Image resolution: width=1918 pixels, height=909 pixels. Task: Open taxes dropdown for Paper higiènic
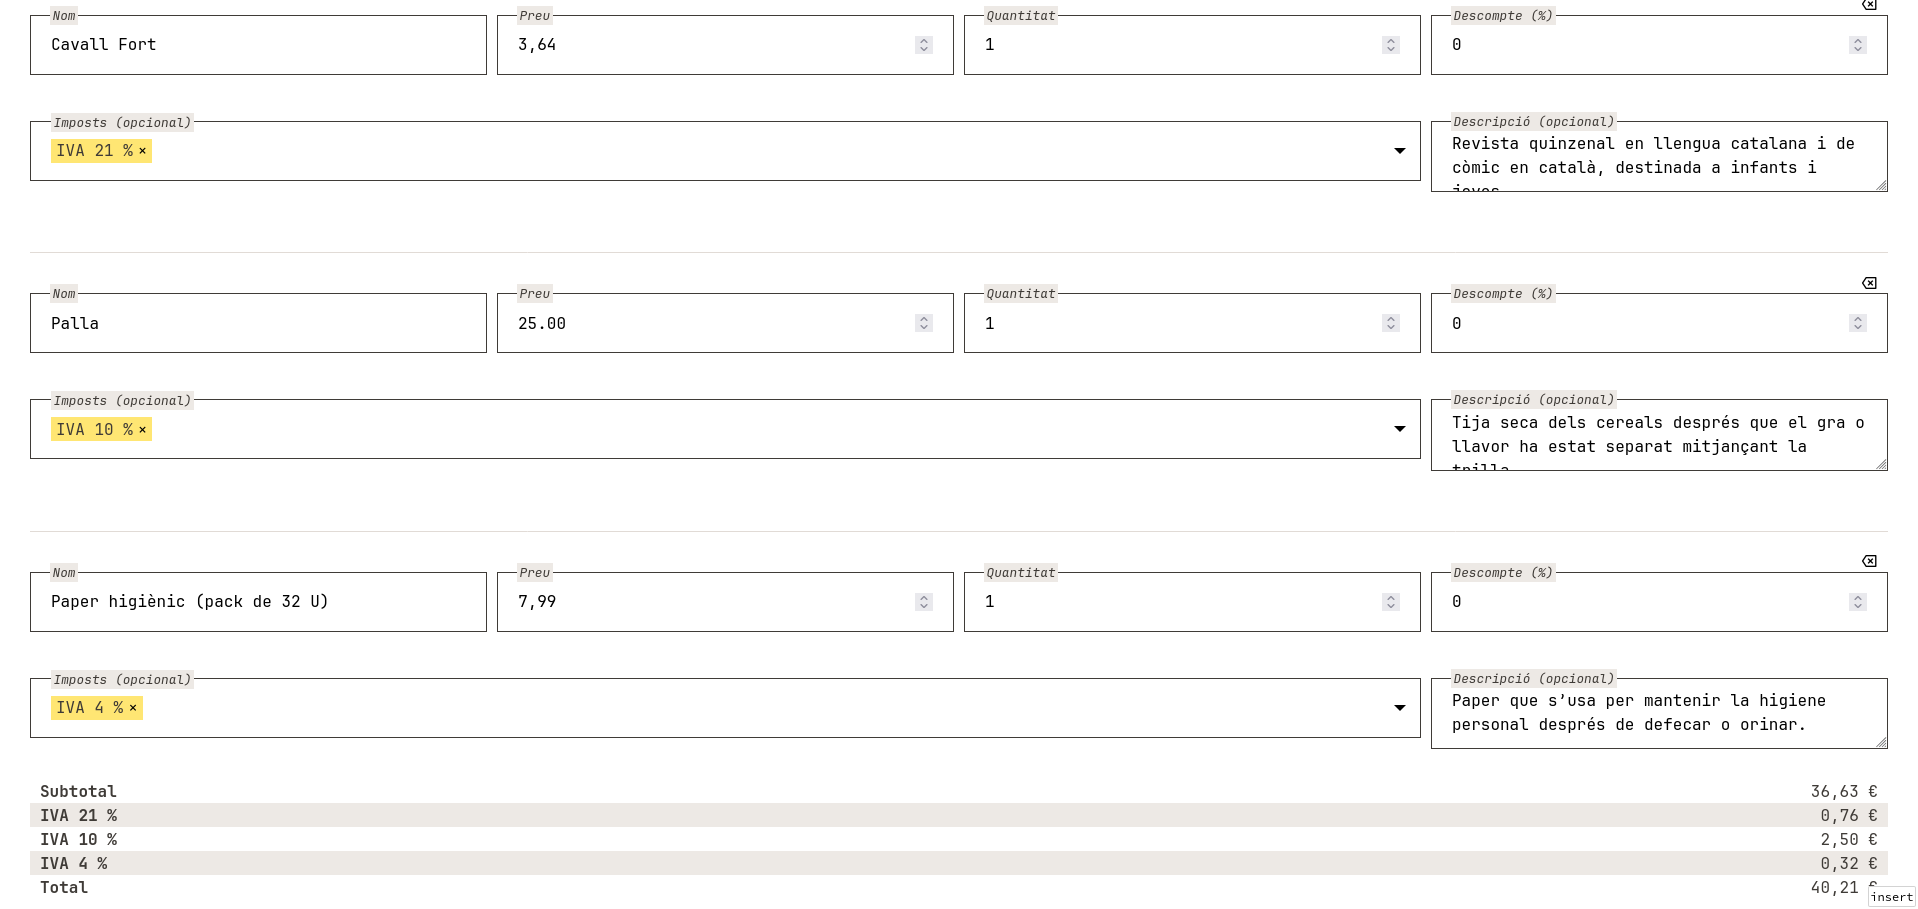(x=1400, y=708)
